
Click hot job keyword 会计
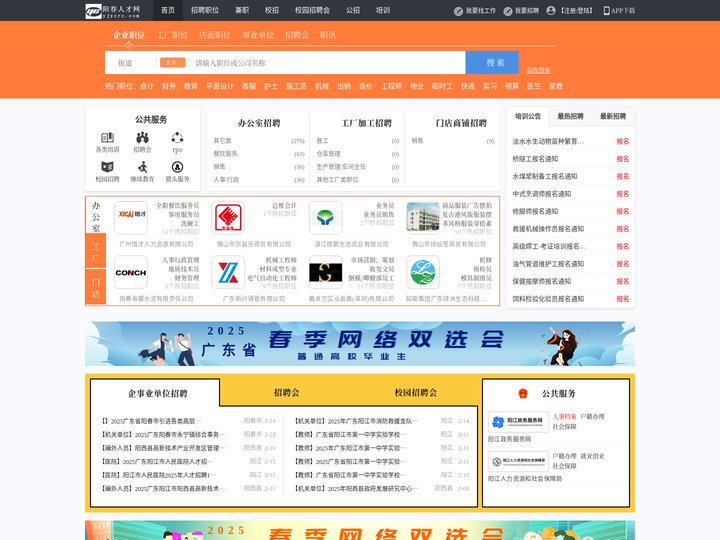(x=147, y=86)
